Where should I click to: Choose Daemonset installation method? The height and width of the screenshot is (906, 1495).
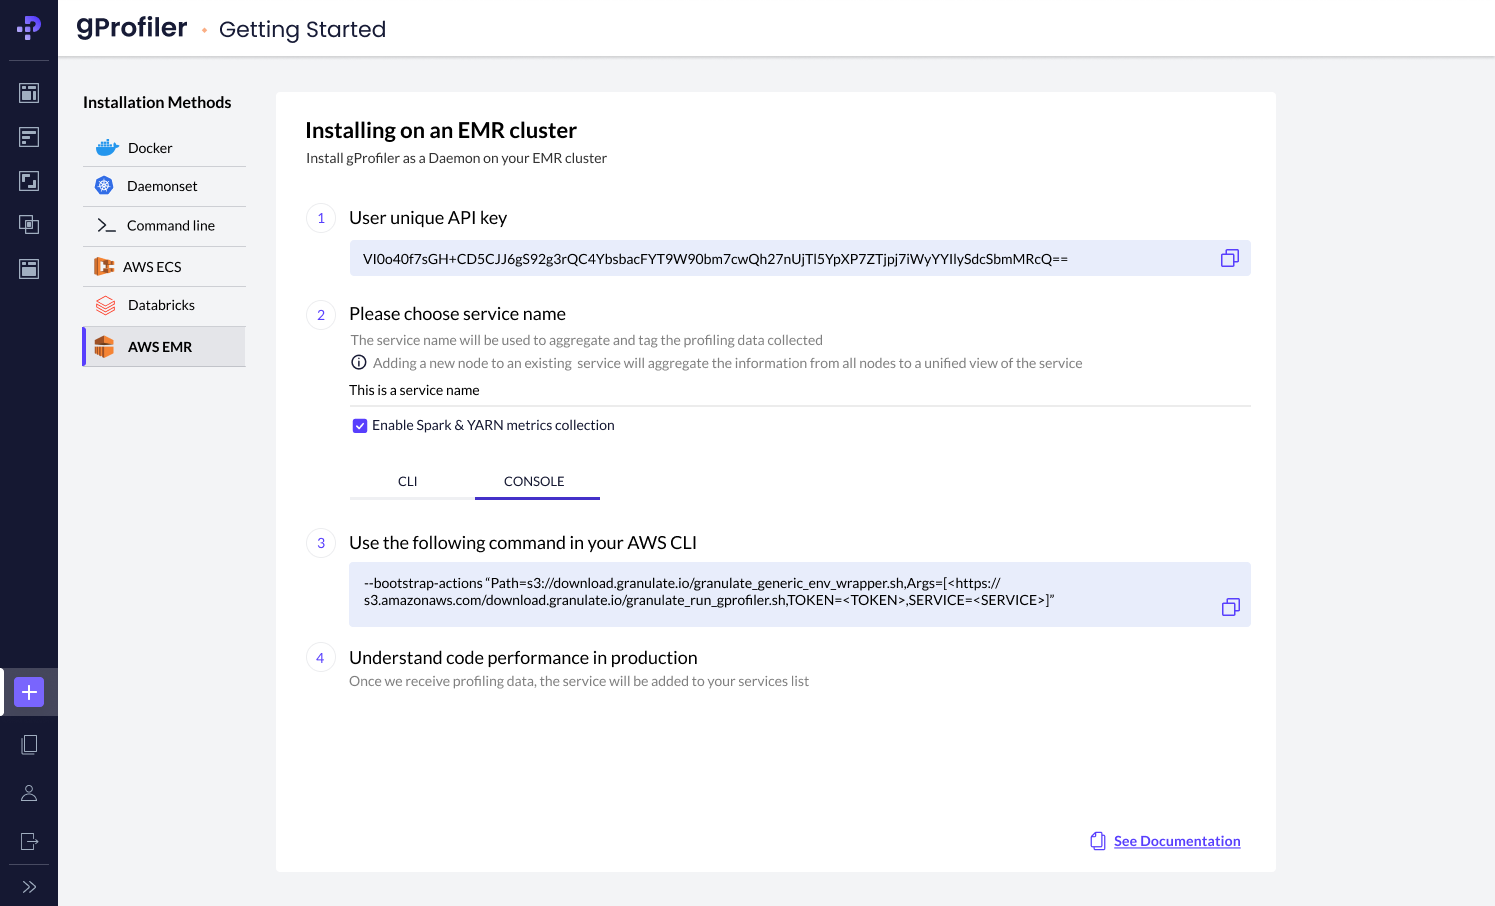pos(162,186)
